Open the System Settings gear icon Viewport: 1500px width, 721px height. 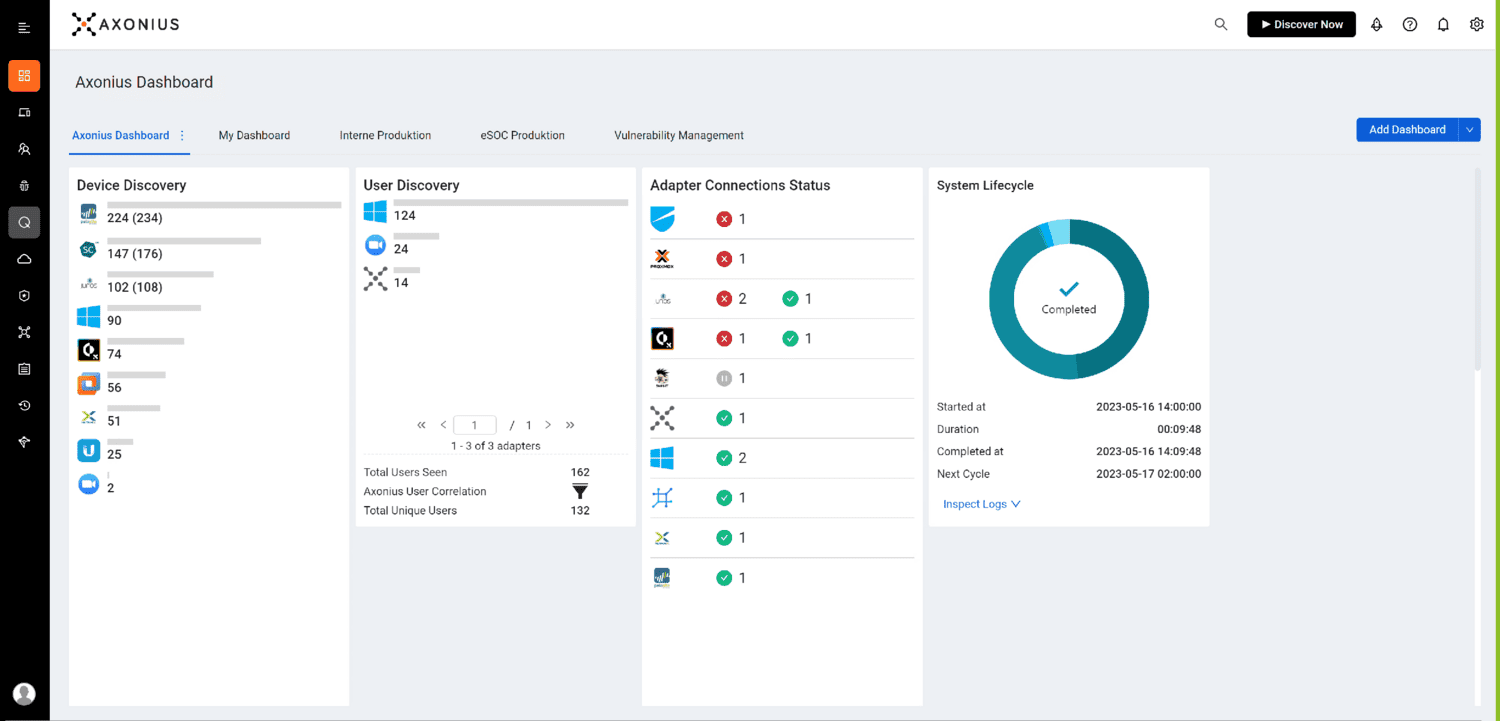1477,24
